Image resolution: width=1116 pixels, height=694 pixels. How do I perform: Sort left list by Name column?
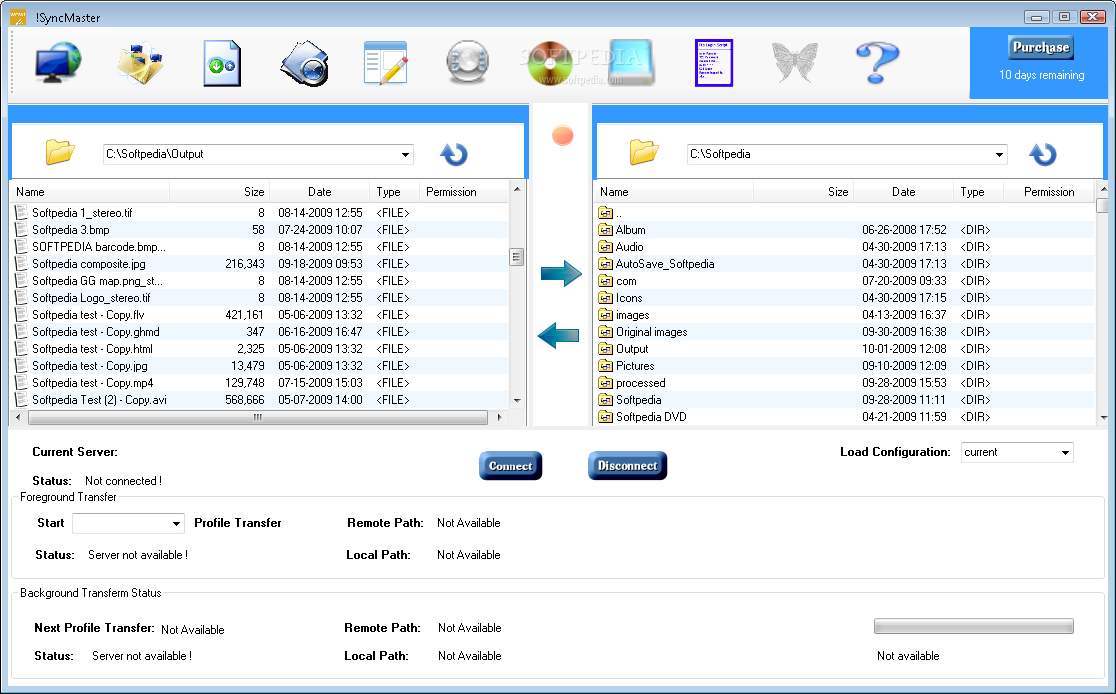pos(90,192)
